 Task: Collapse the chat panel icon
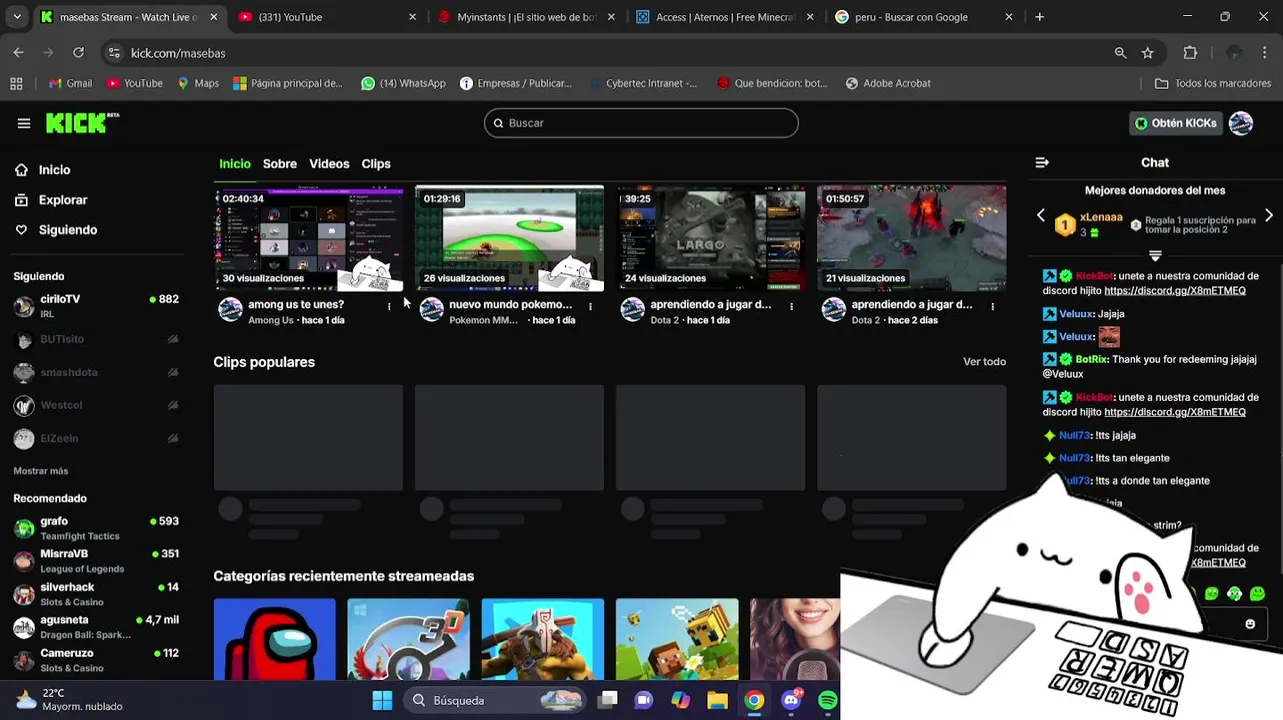point(1042,163)
